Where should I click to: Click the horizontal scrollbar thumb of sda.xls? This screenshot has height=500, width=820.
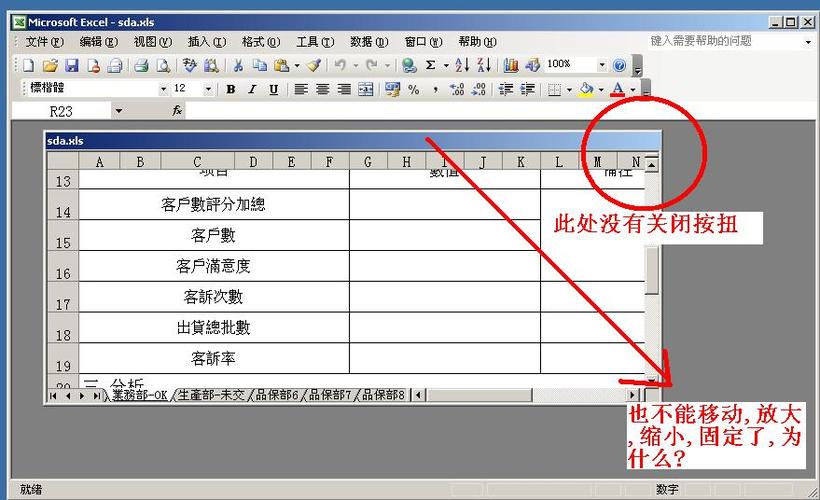click(x=479, y=395)
